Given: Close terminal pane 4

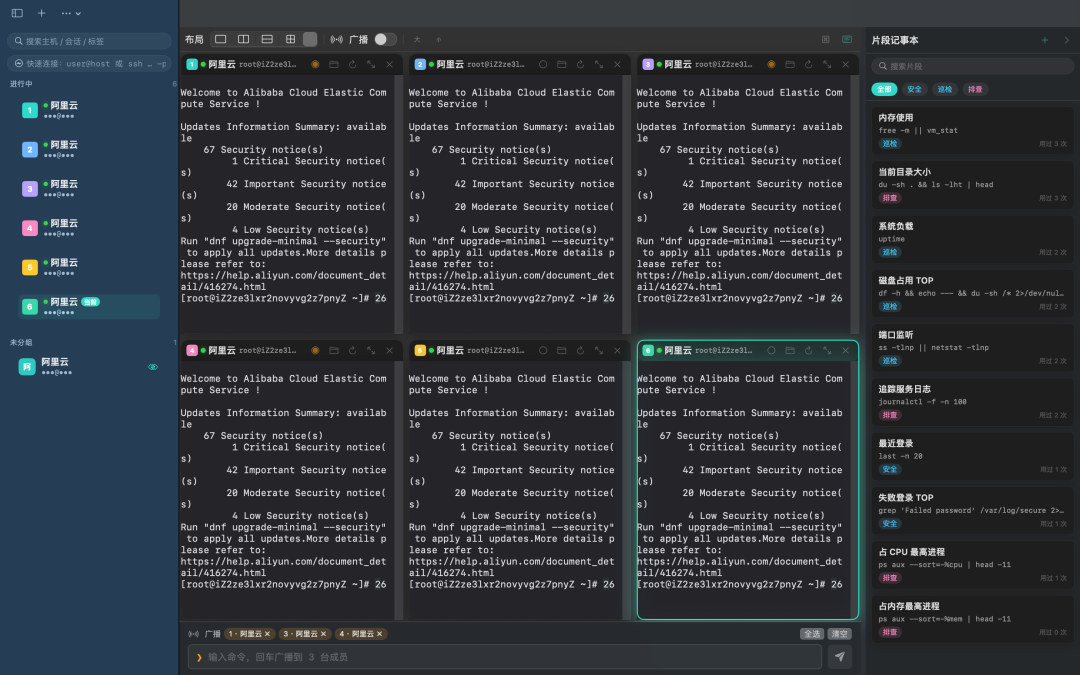Looking at the screenshot, I should 389,351.
